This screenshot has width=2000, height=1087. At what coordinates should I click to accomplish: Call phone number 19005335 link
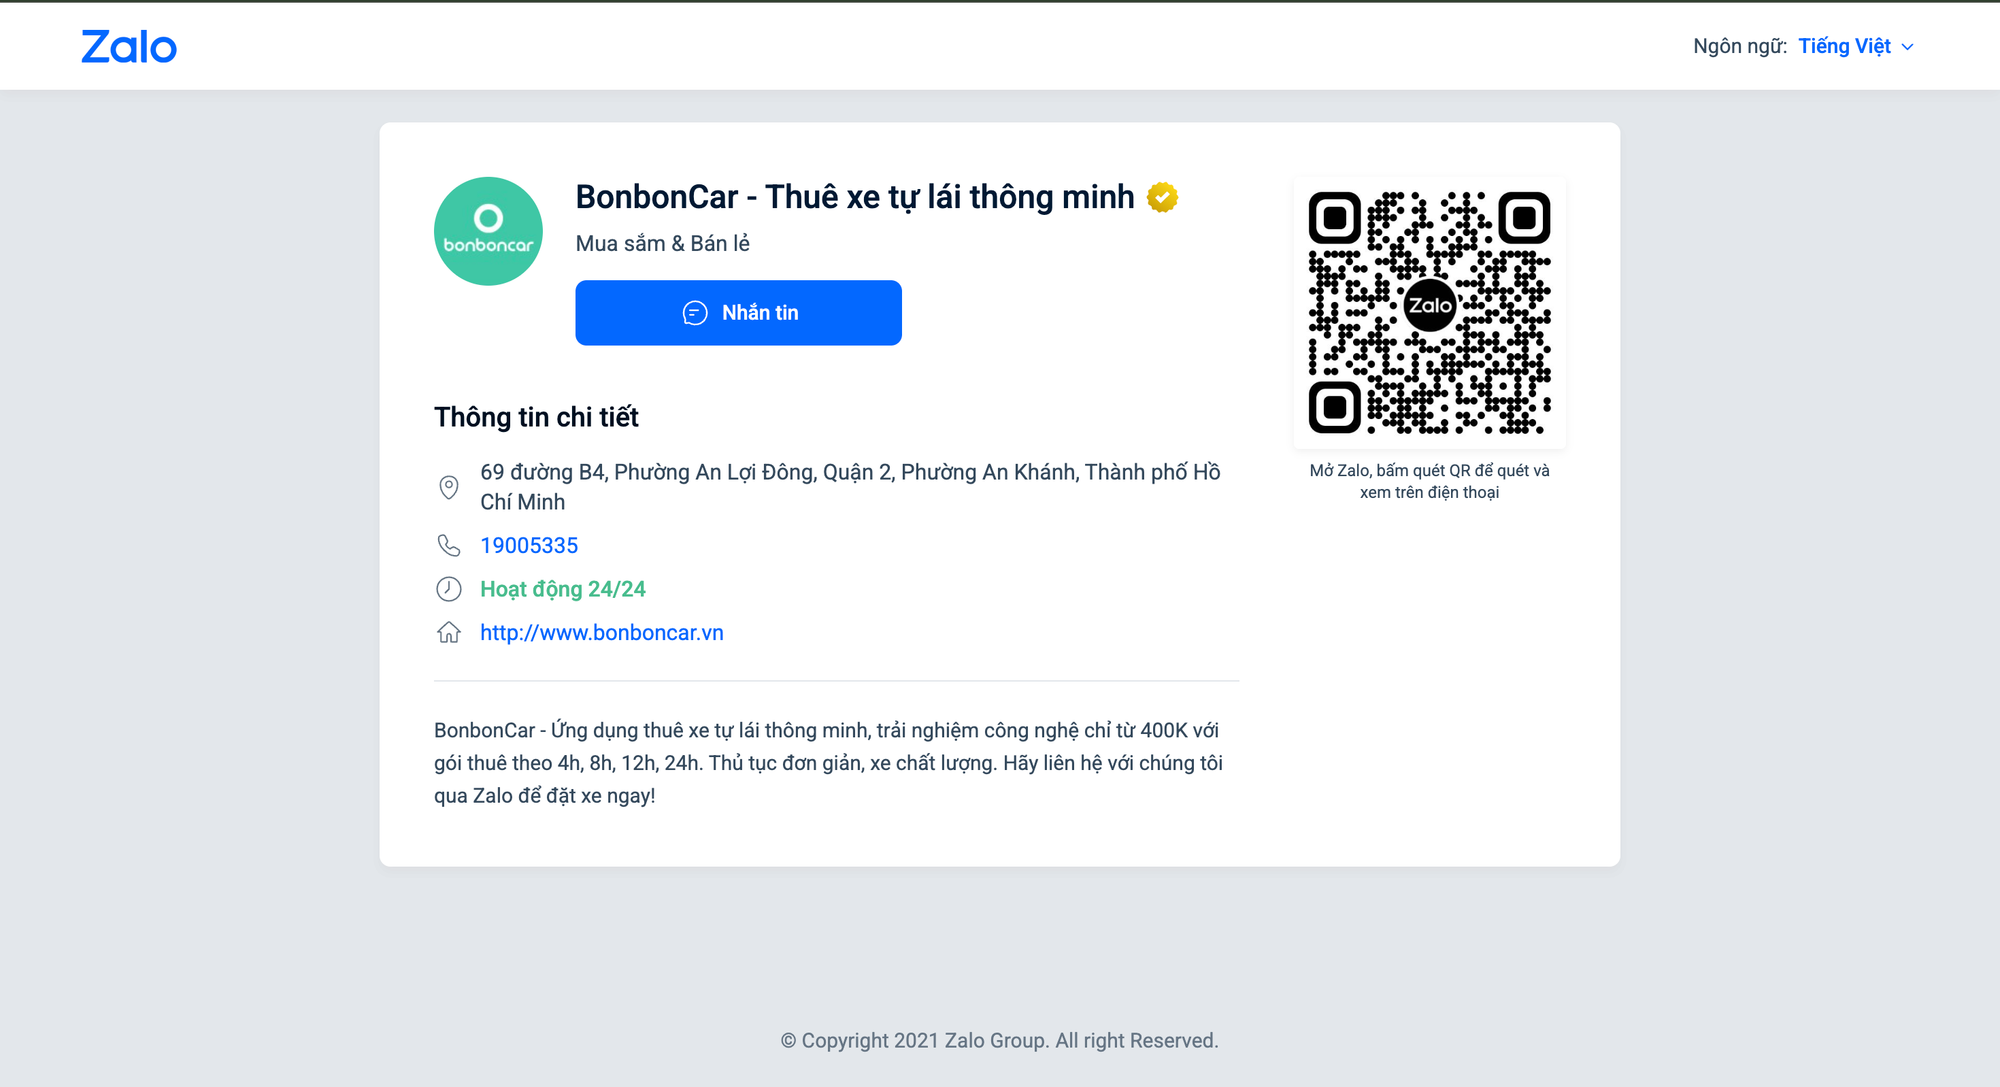pos(529,545)
